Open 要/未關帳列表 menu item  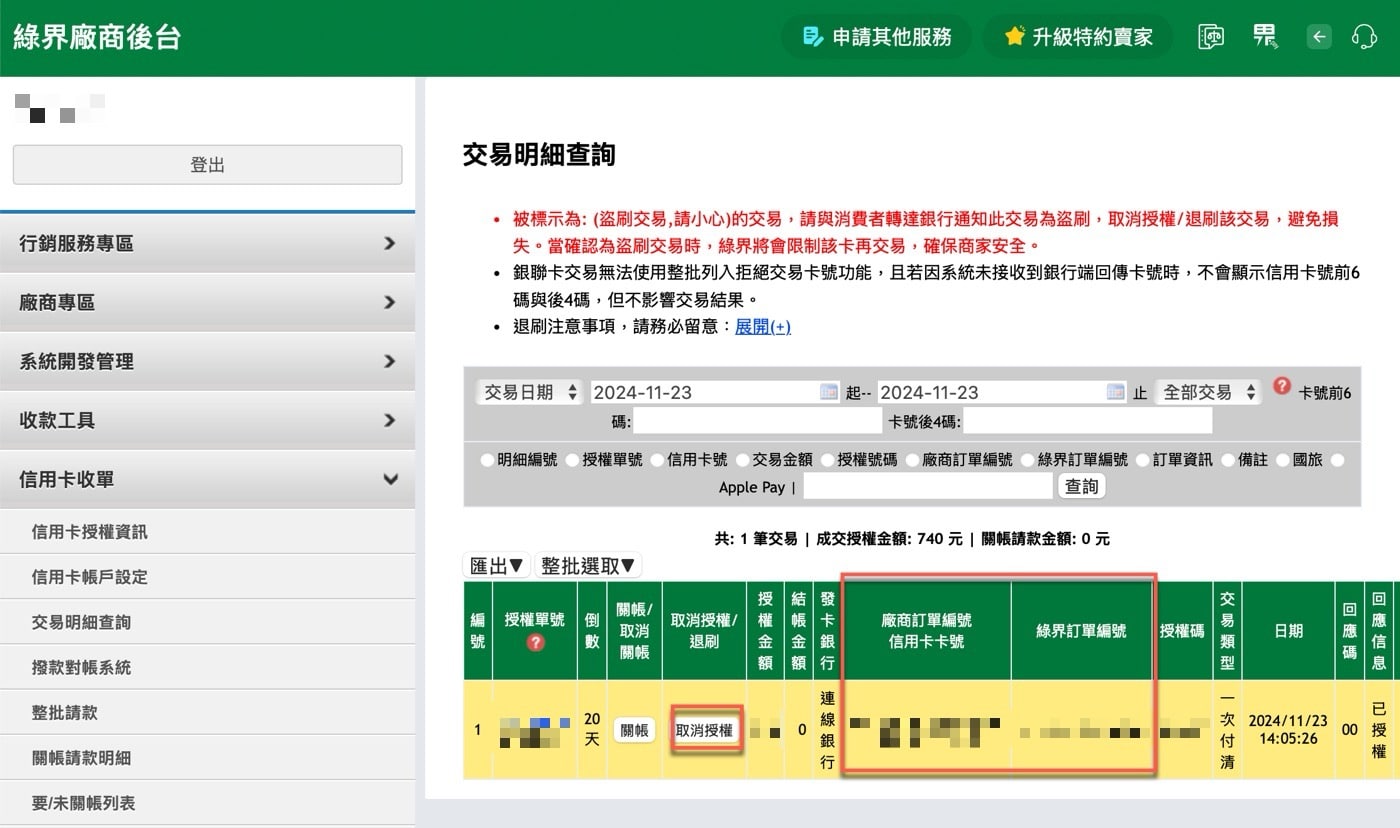(207, 803)
